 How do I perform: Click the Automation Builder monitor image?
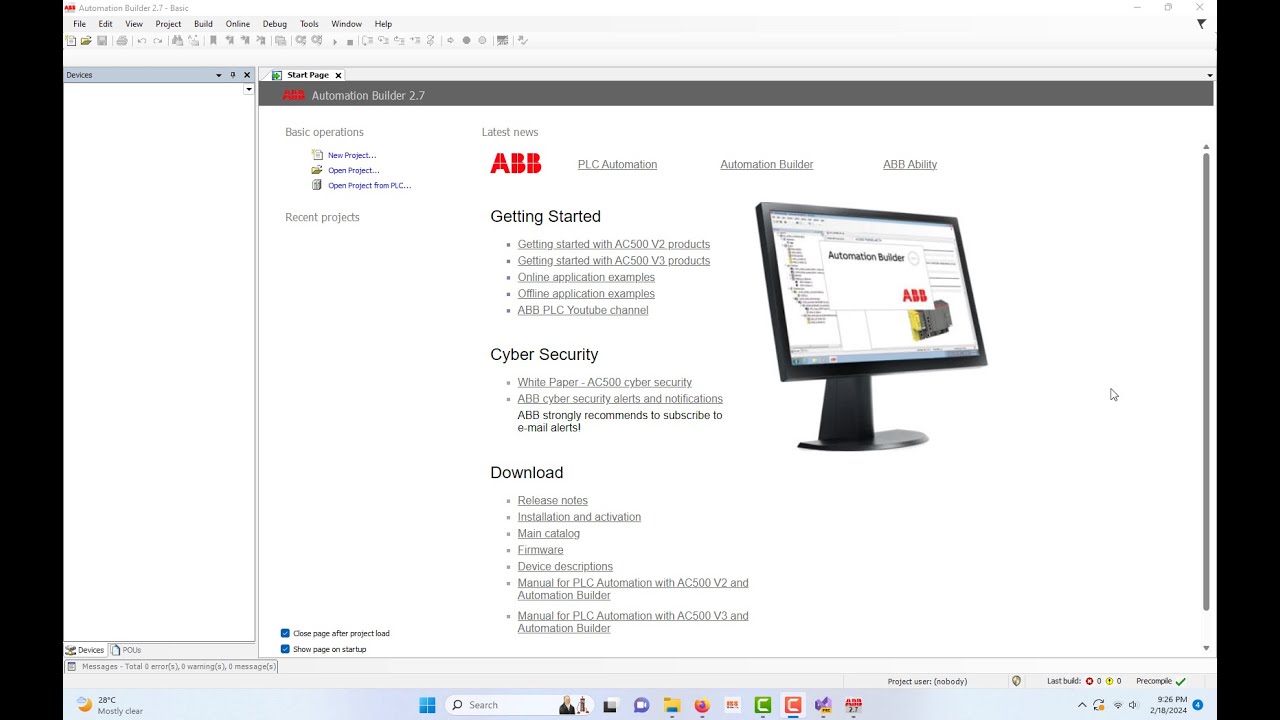coord(870,325)
